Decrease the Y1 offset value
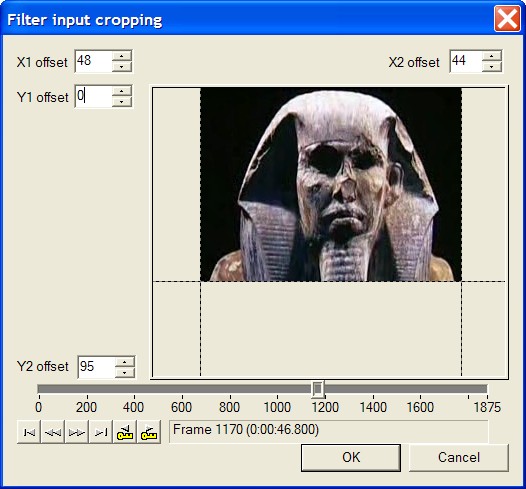This screenshot has width=526, height=489. click(x=121, y=102)
